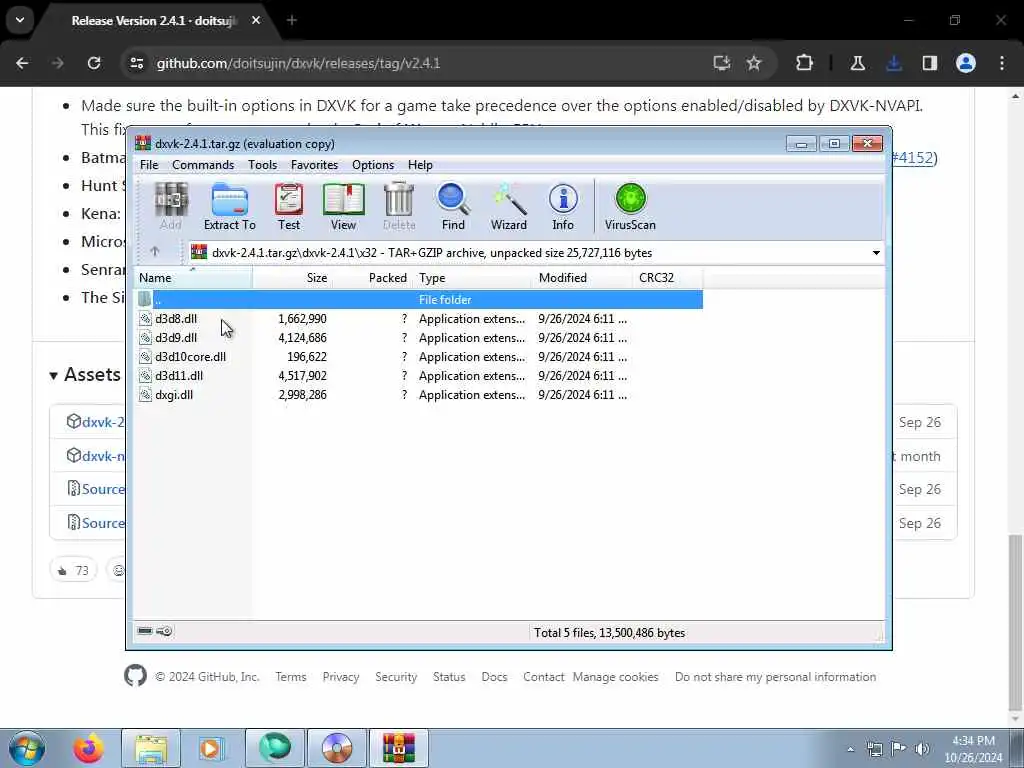
Task: Run VirusScan from the toolbar
Action: (630, 206)
